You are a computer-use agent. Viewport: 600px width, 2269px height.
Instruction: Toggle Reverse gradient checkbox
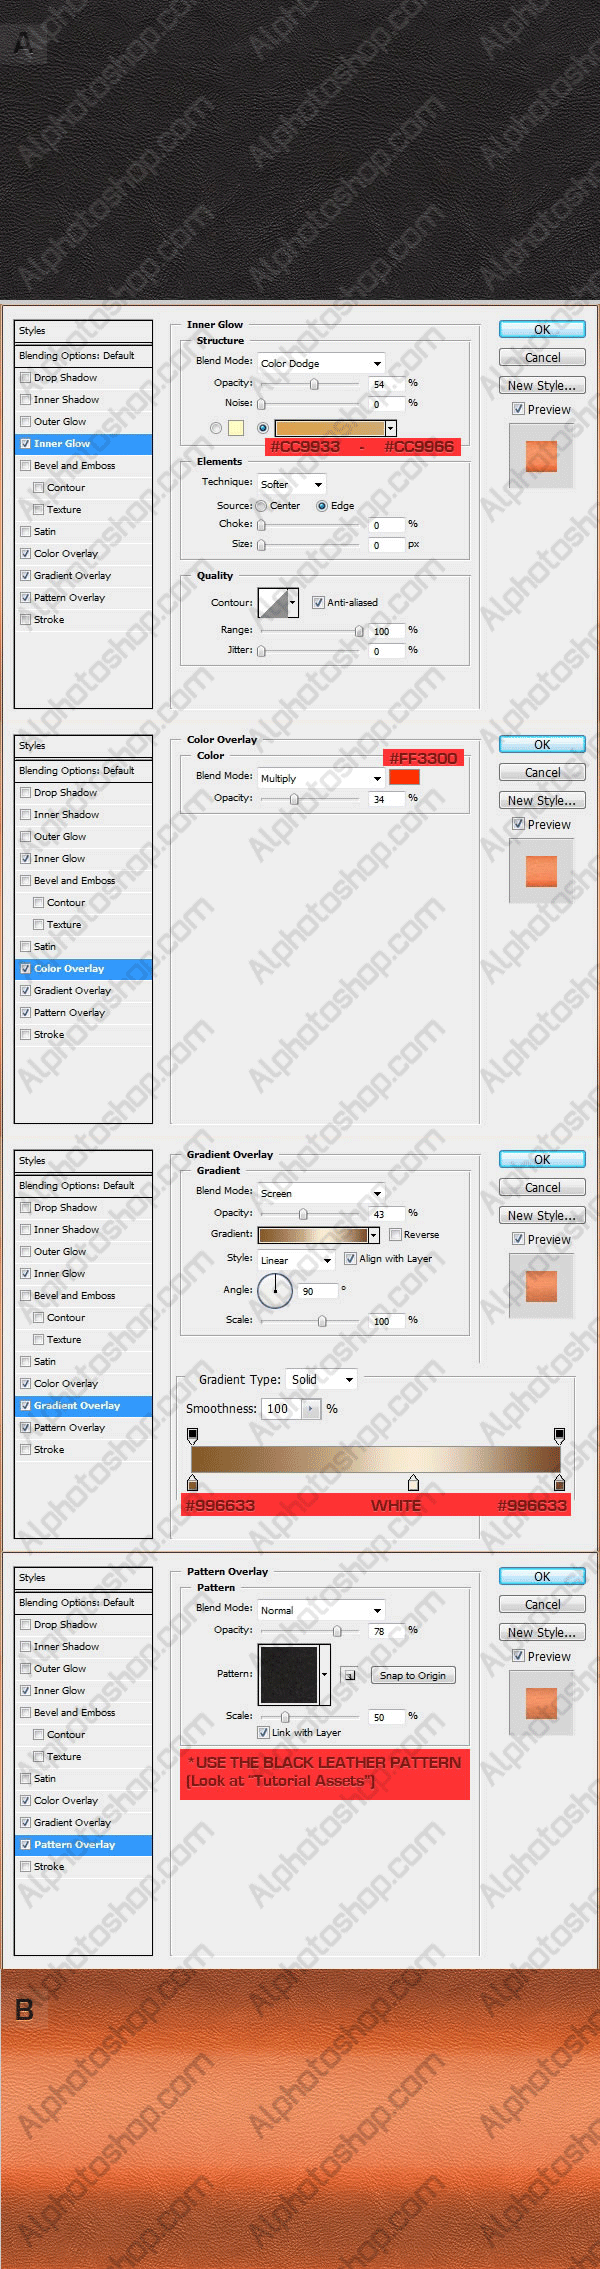pyautogui.click(x=395, y=1234)
